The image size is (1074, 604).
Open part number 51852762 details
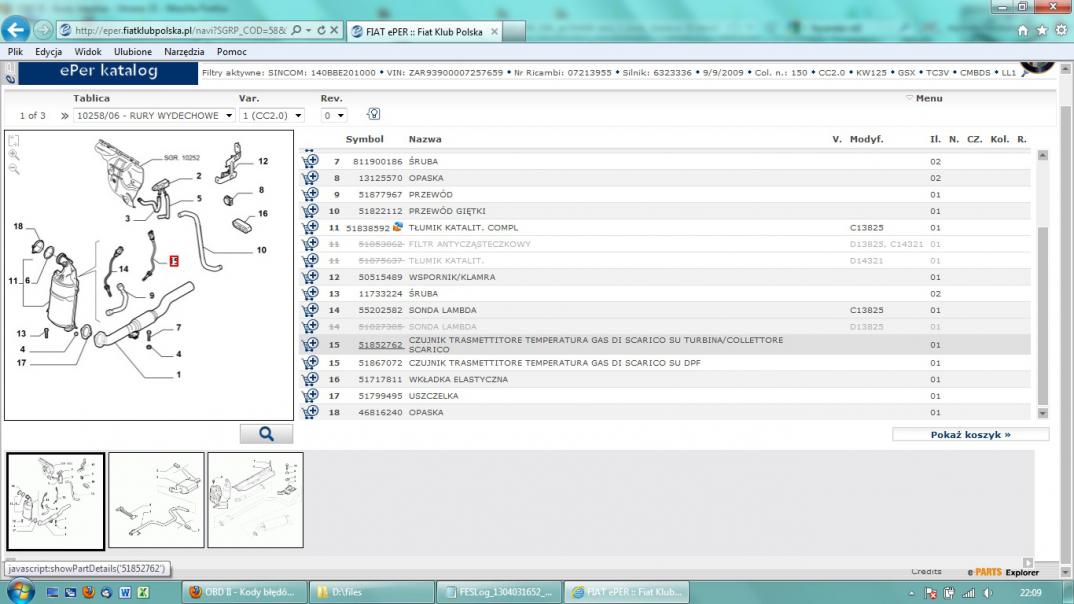click(x=380, y=344)
